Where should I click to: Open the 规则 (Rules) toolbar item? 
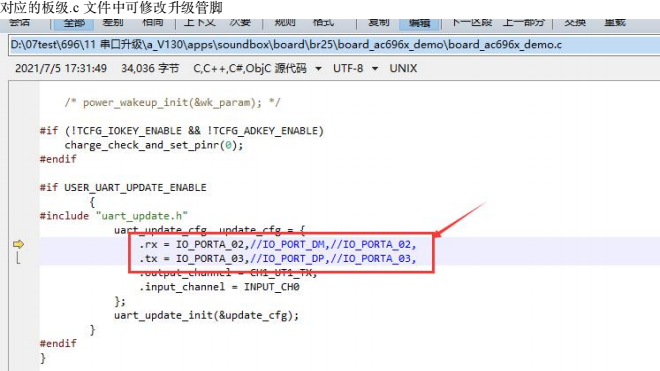point(285,22)
